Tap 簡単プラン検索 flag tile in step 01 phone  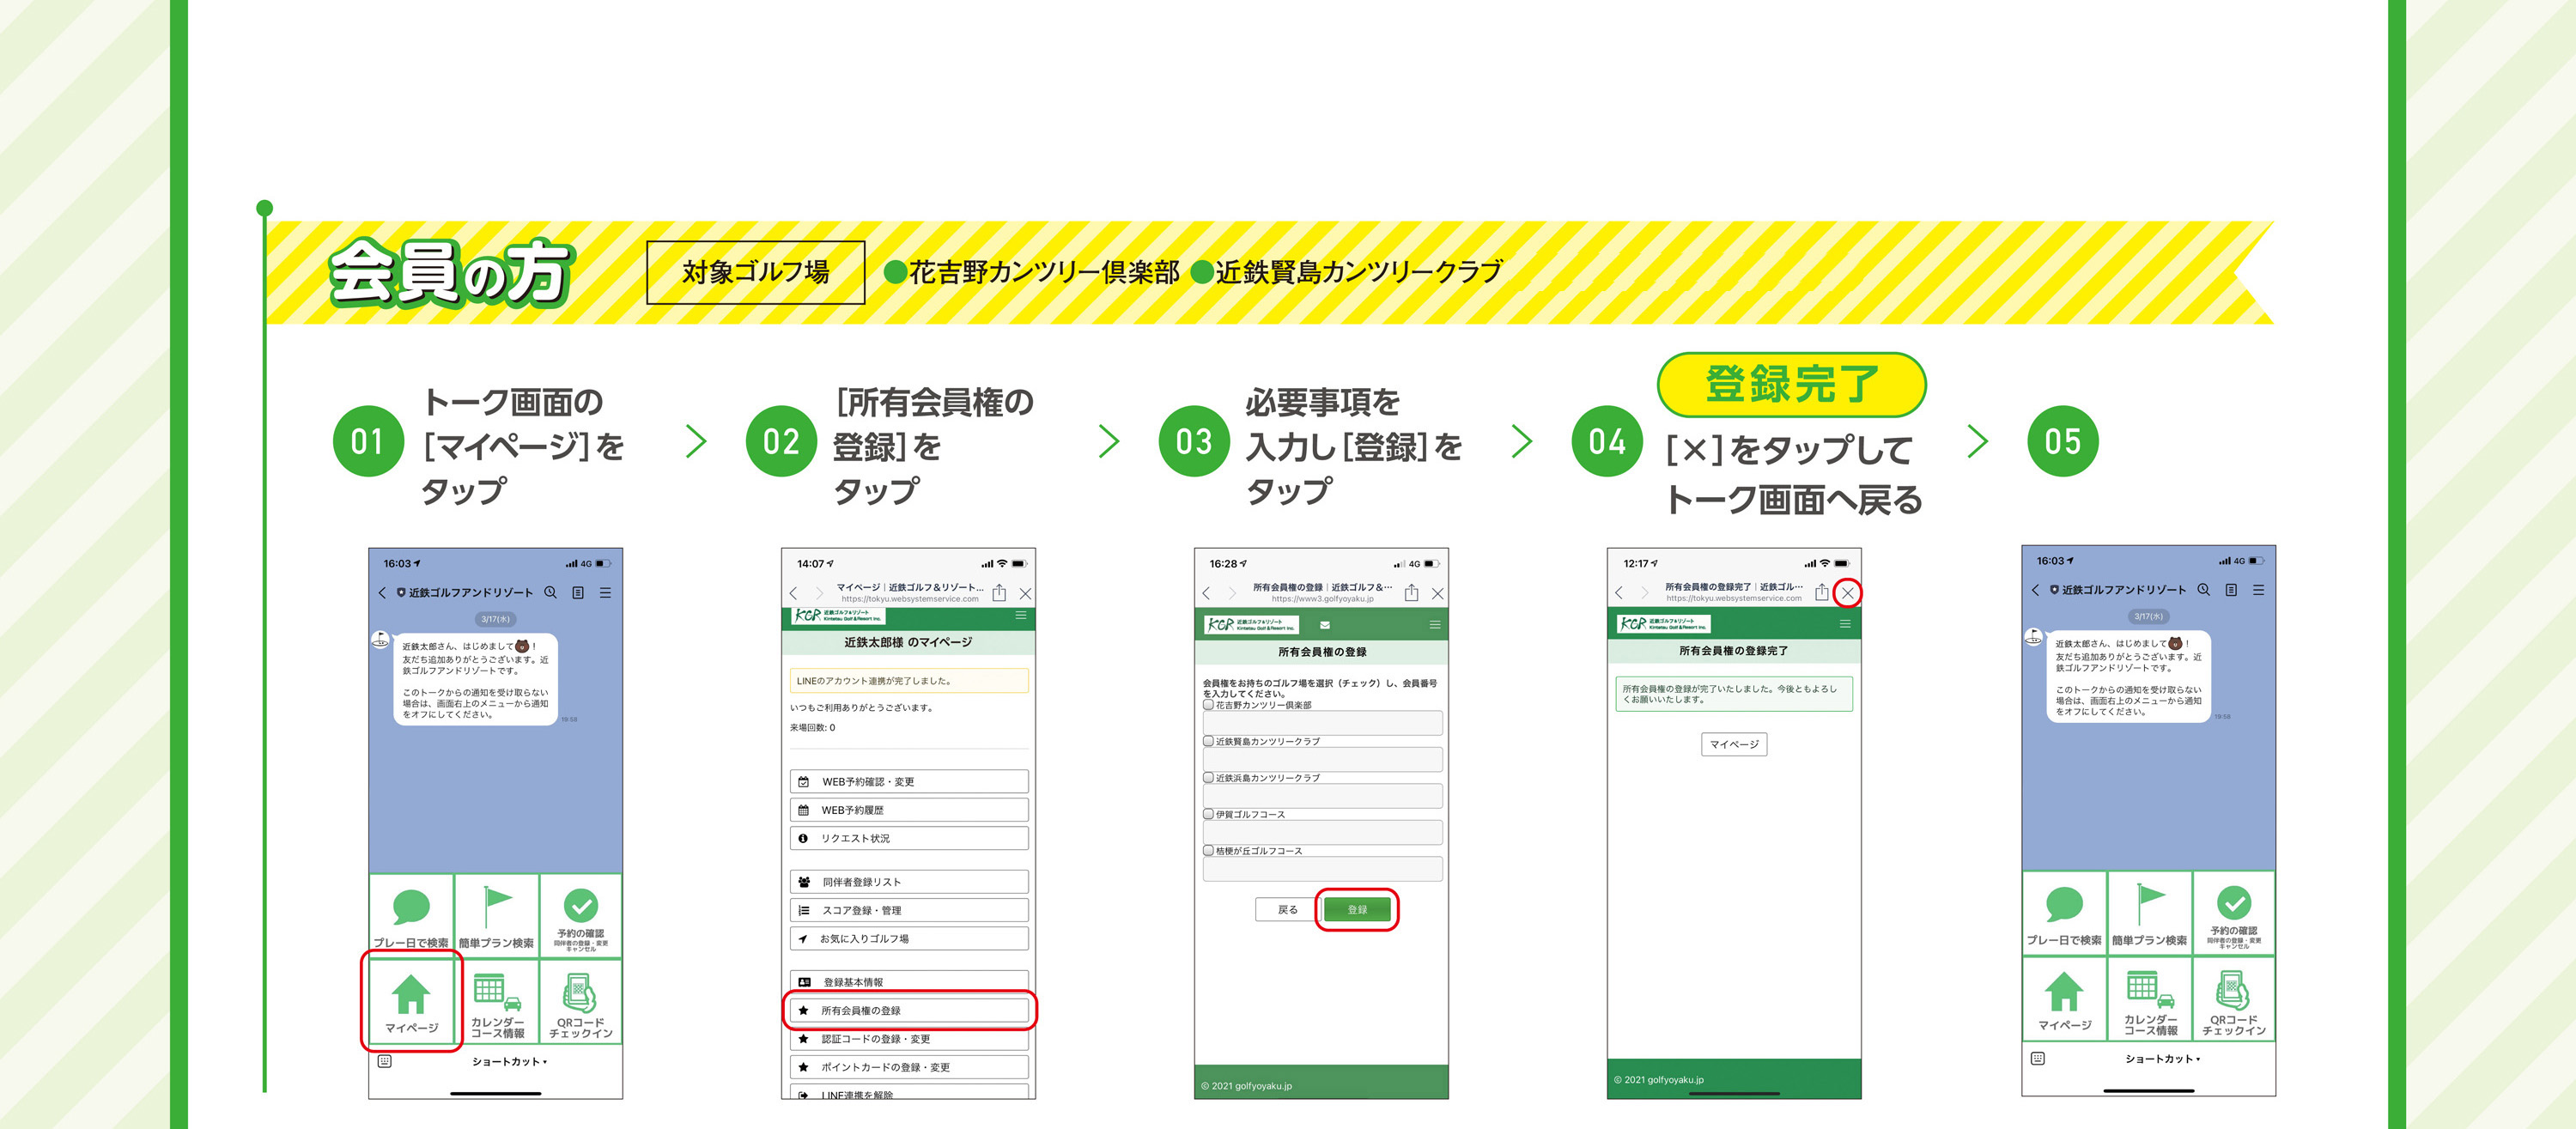[497, 916]
